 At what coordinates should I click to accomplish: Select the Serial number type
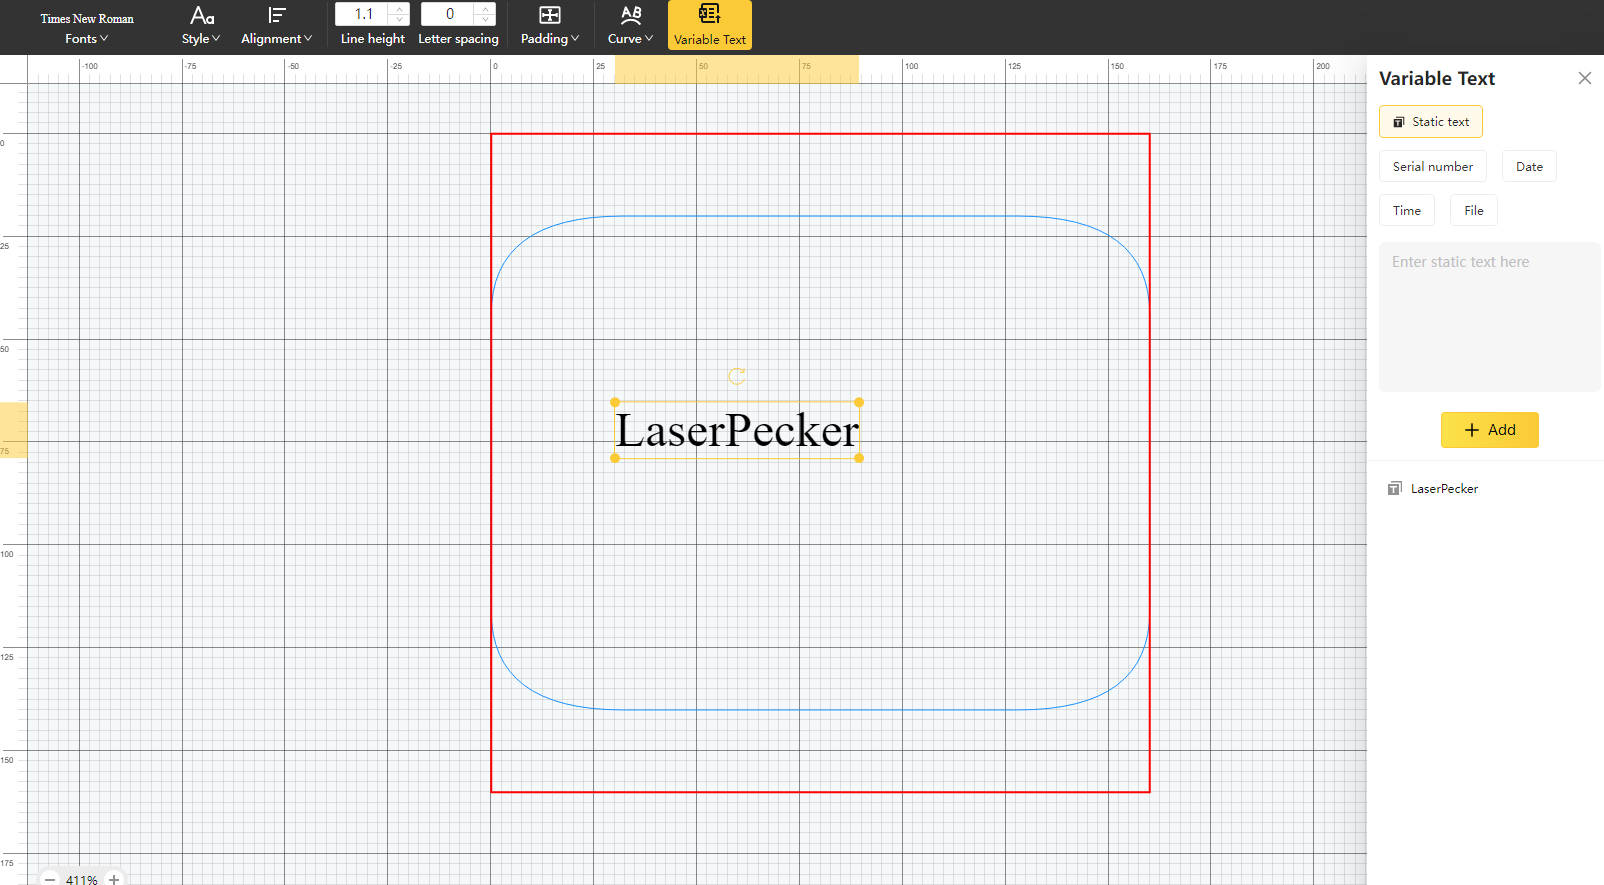1432,166
